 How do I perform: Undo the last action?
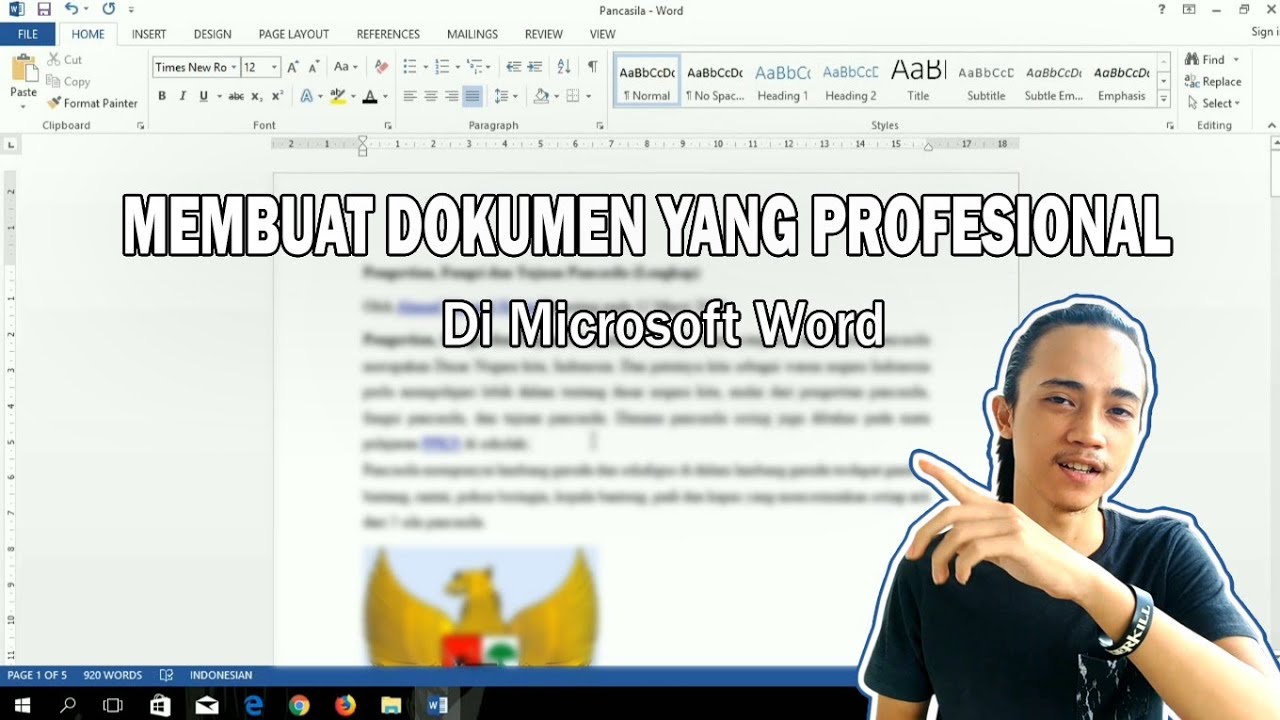click(71, 9)
